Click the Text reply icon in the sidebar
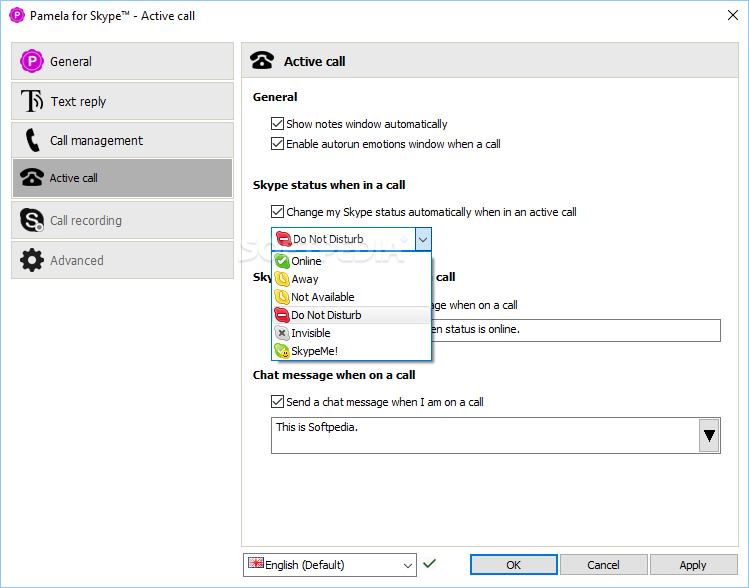The height and width of the screenshot is (588, 749). [x=32, y=101]
